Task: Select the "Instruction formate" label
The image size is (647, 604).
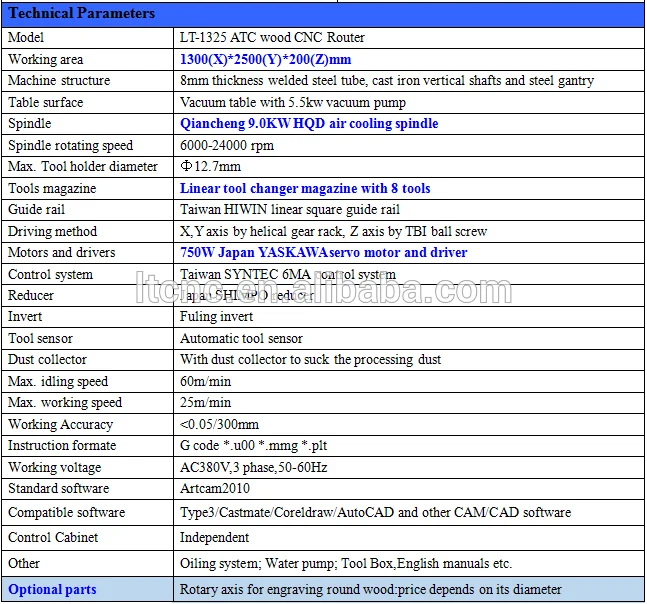Action: point(62,446)
